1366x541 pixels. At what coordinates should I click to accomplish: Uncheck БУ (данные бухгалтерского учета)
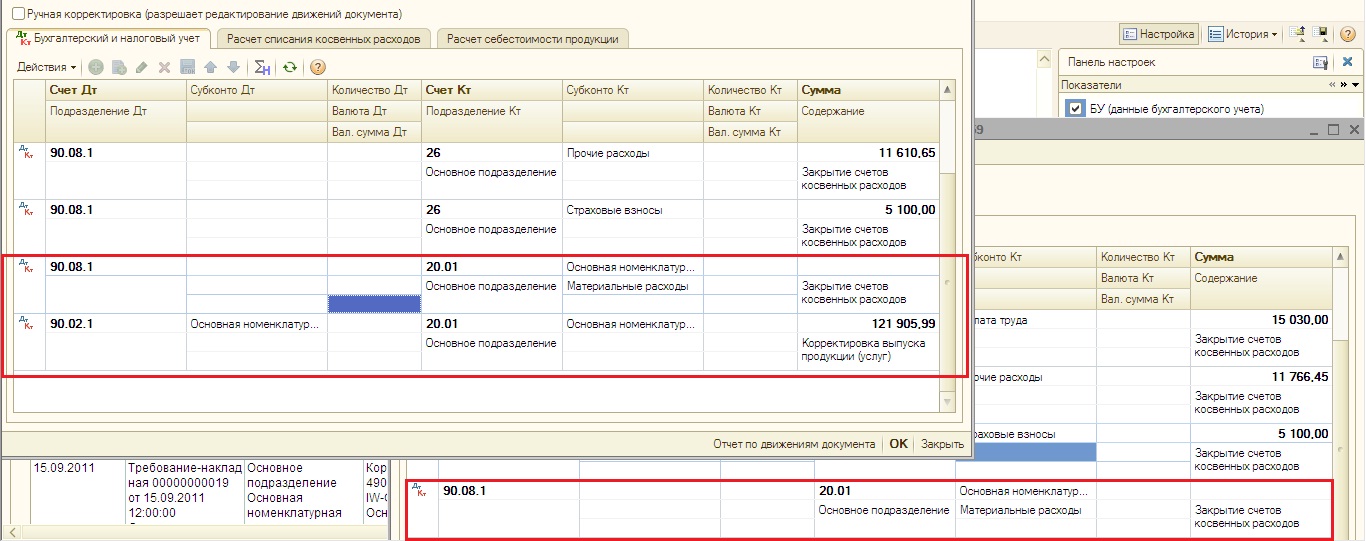pos(1076,109)
